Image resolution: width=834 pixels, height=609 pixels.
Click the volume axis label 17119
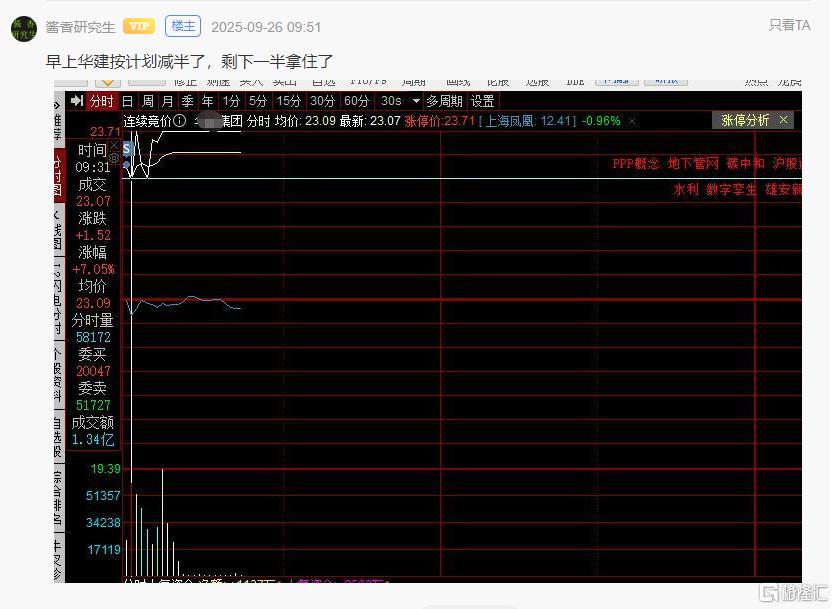(103, 549)
